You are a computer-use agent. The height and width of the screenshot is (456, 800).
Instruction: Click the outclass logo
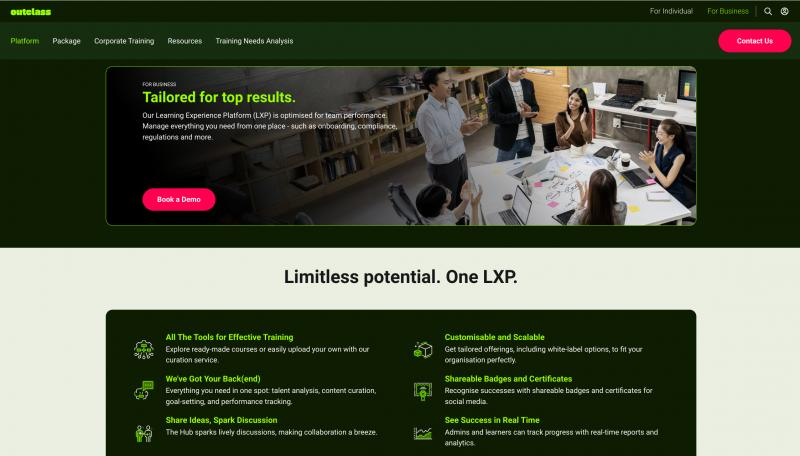click(x=31, y=12)
